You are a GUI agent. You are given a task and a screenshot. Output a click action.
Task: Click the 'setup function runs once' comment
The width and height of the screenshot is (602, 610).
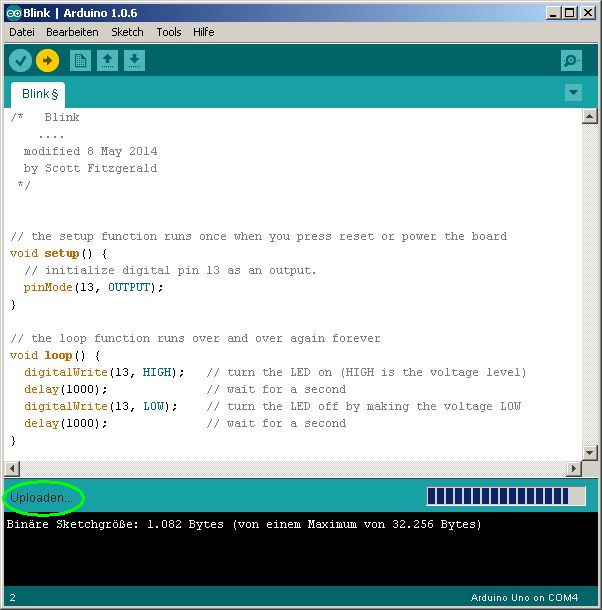[258, 237]
